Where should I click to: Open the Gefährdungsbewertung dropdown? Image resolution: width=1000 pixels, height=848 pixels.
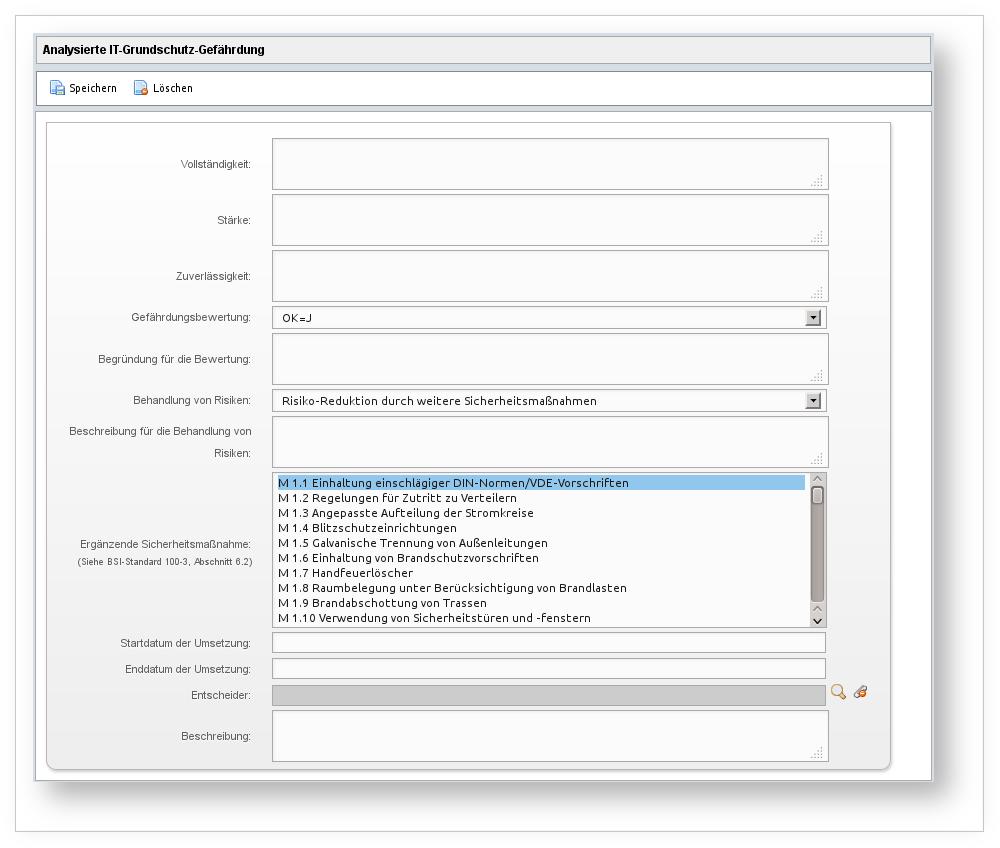click(x=813, y=318)
